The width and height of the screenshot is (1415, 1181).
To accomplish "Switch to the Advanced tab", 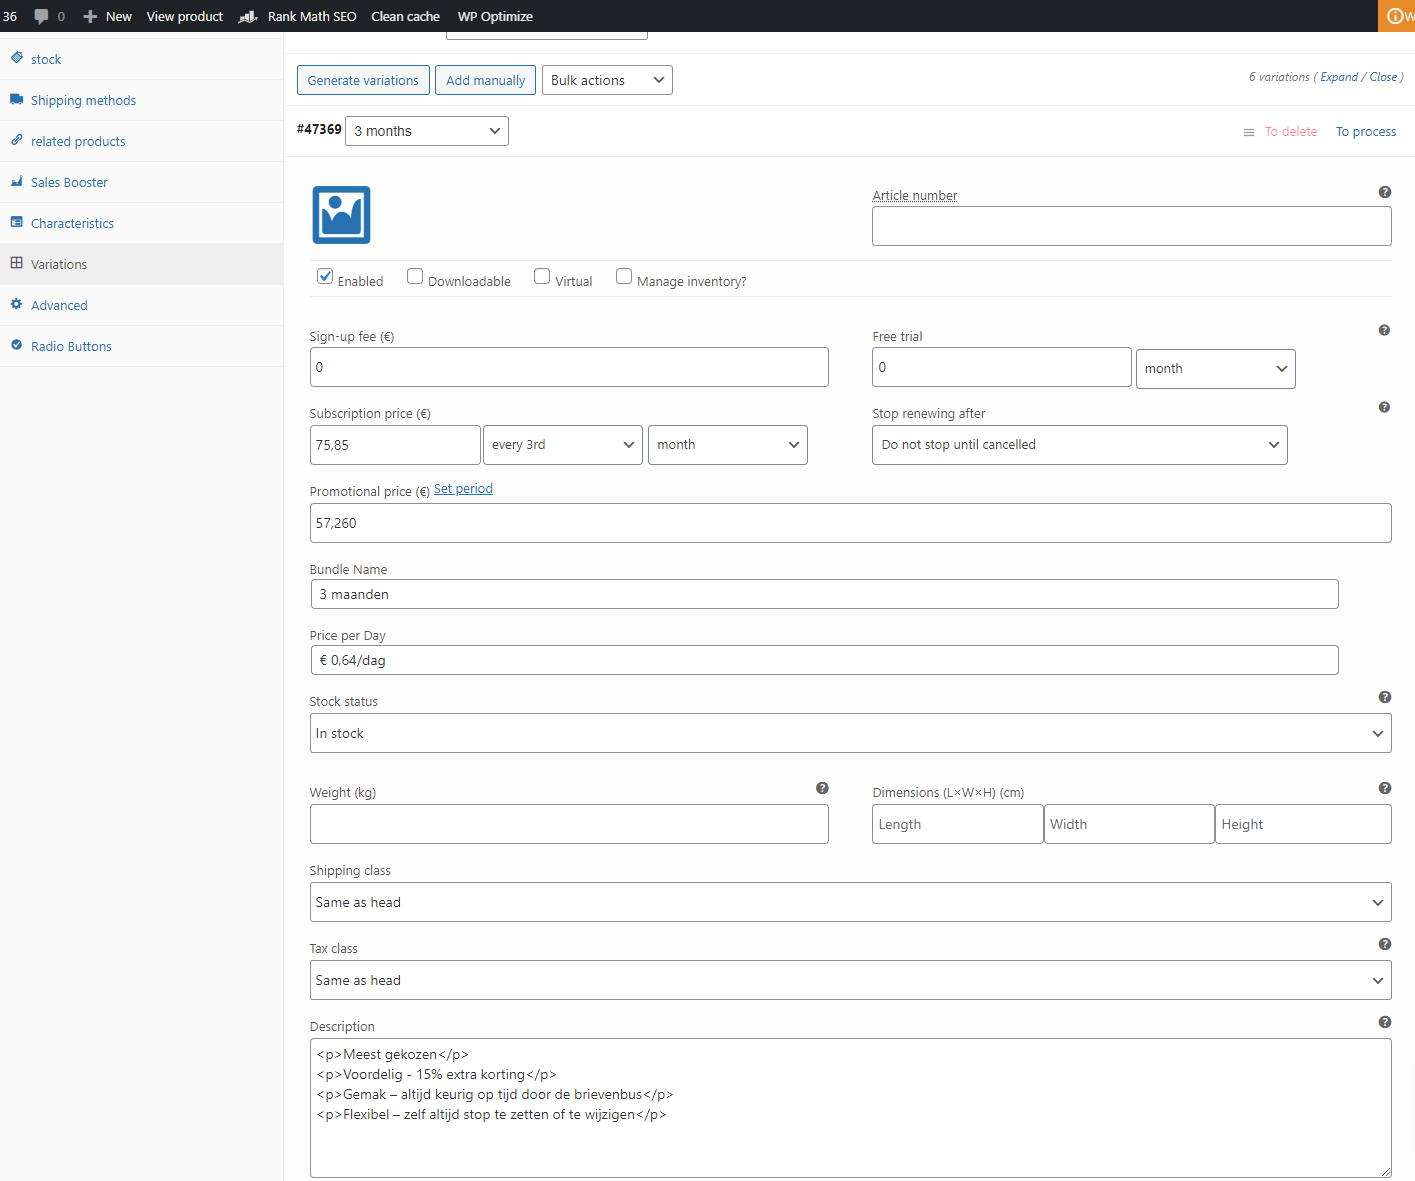I will coord(59,305).
